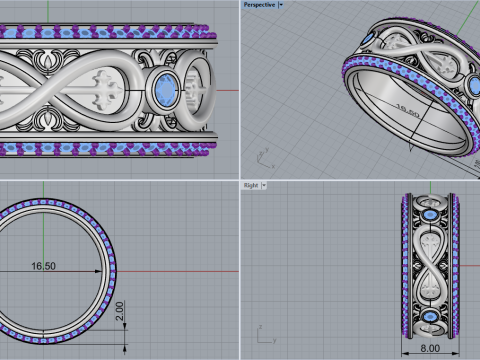
Task: Click the world axes icon in Perspective view
Action: tap(266, 158)
